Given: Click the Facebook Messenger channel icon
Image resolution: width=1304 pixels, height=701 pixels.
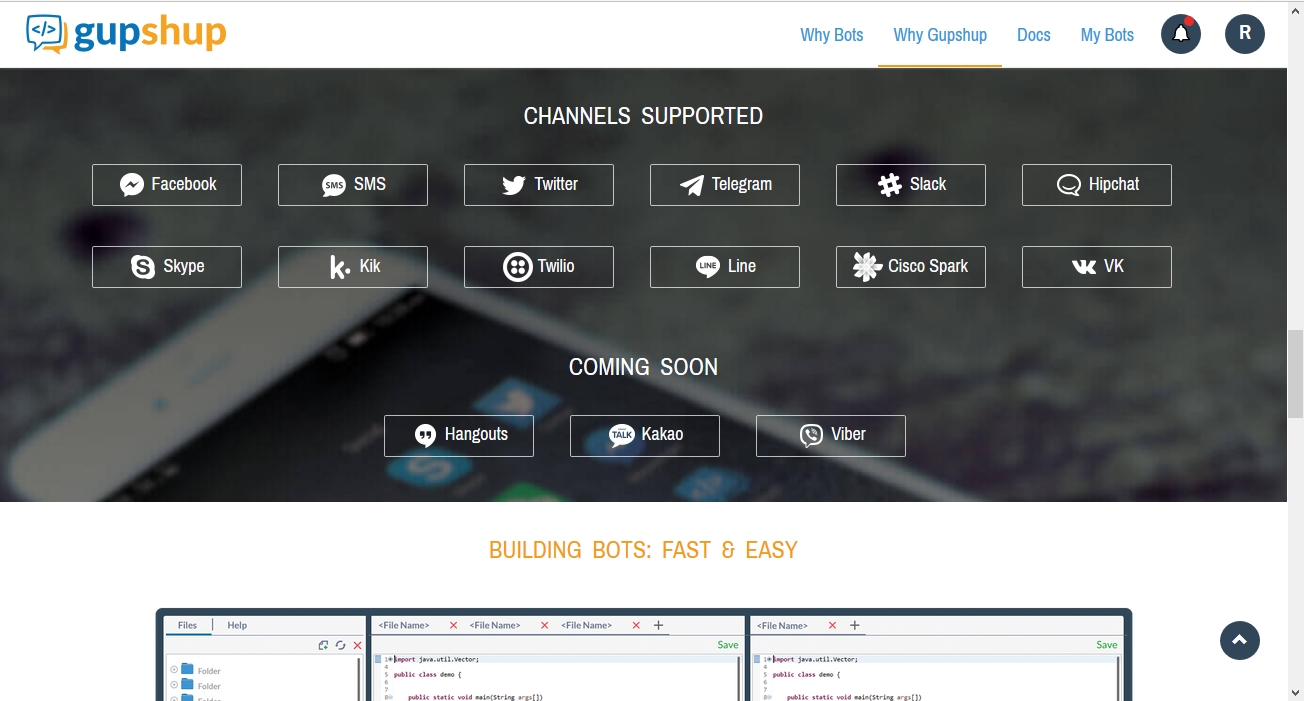Looking at the screenshot, I should click(132, 185).
